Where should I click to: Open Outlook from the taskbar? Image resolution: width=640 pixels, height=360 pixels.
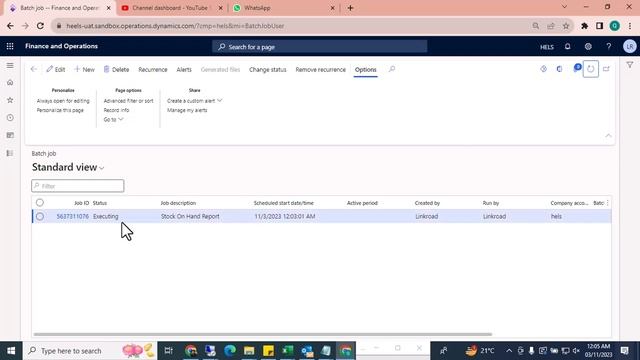click(x=307, y=351)
